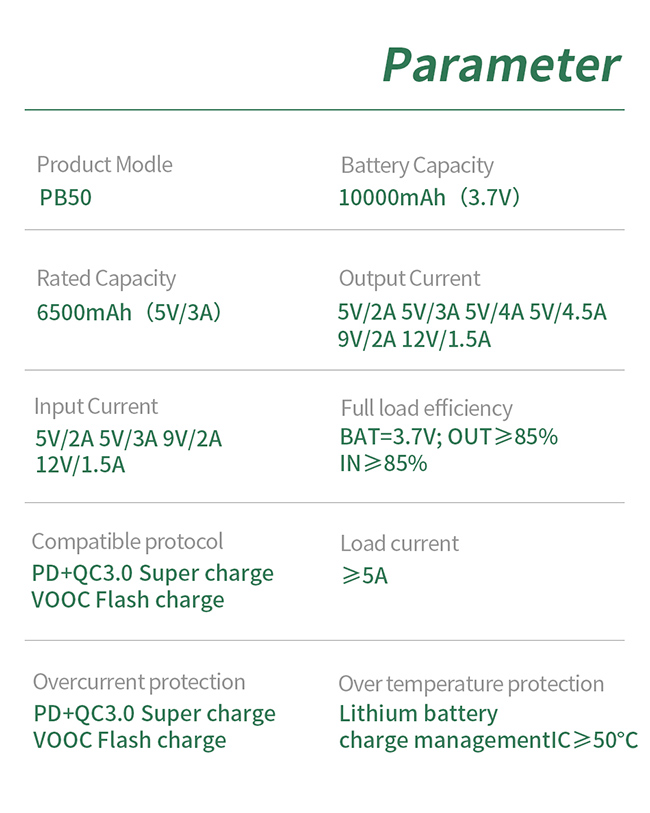Click the BAT=3.7V; OUT≥85% text
This screenshot has width=650, height=813.
point(449,437)
